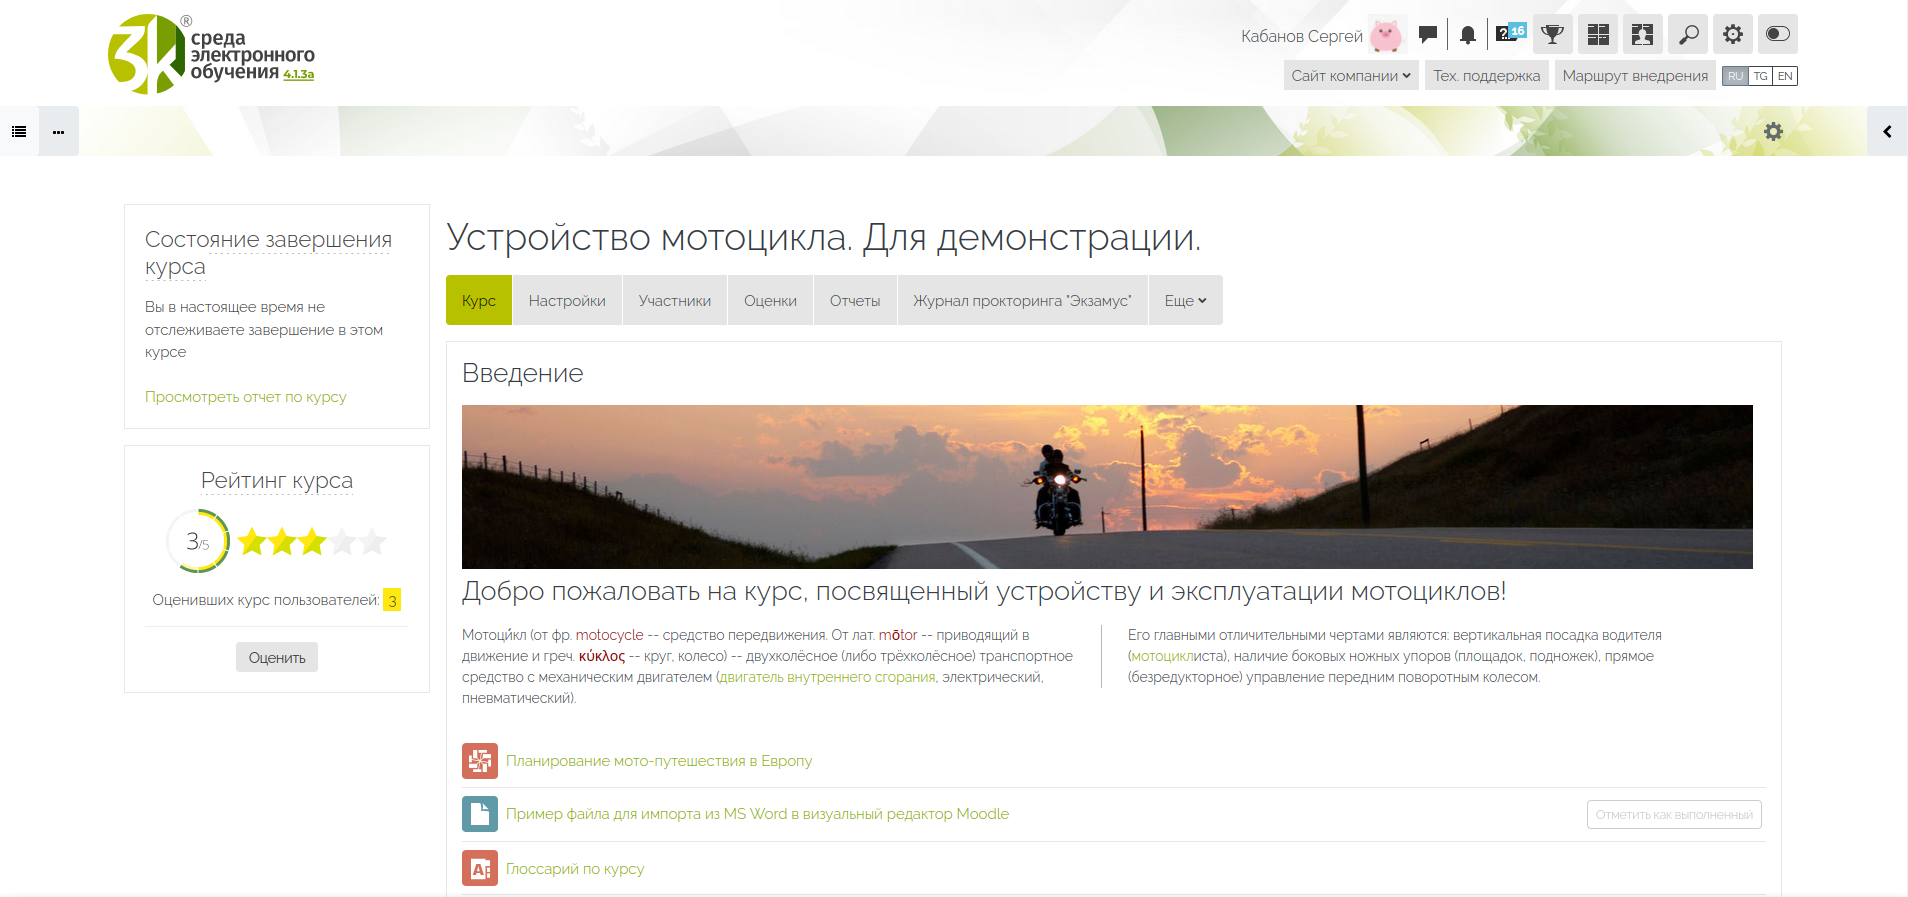Click Состояние завершения курса block heading
Viewport: 1908px width, 897px height.
(x=268, y=253)
